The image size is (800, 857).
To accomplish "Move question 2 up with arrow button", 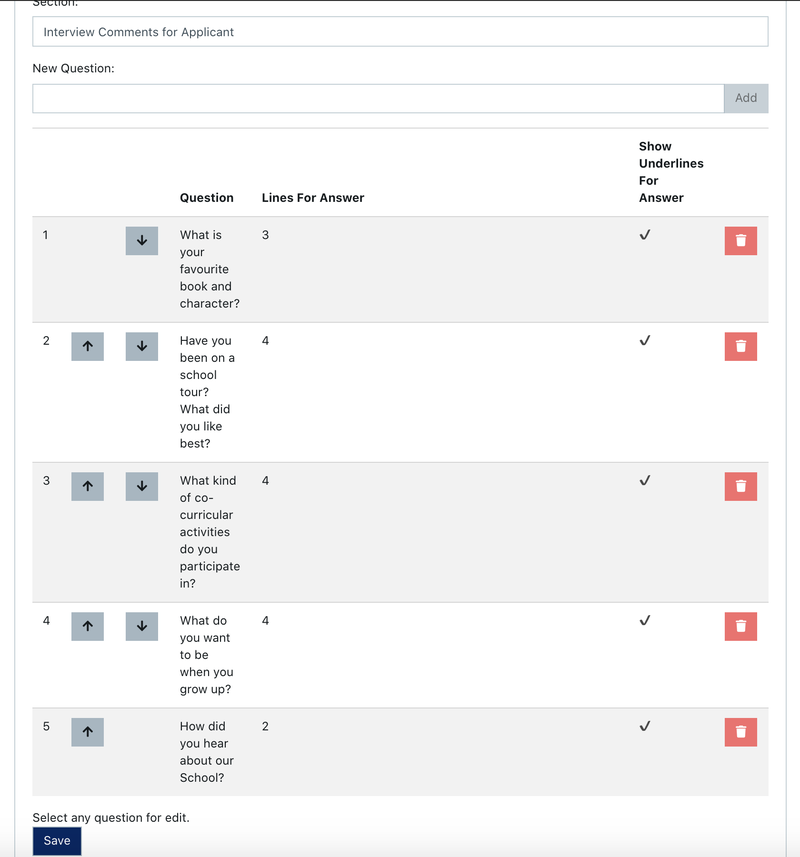I will pyautogui.click(x=87, y=347).
